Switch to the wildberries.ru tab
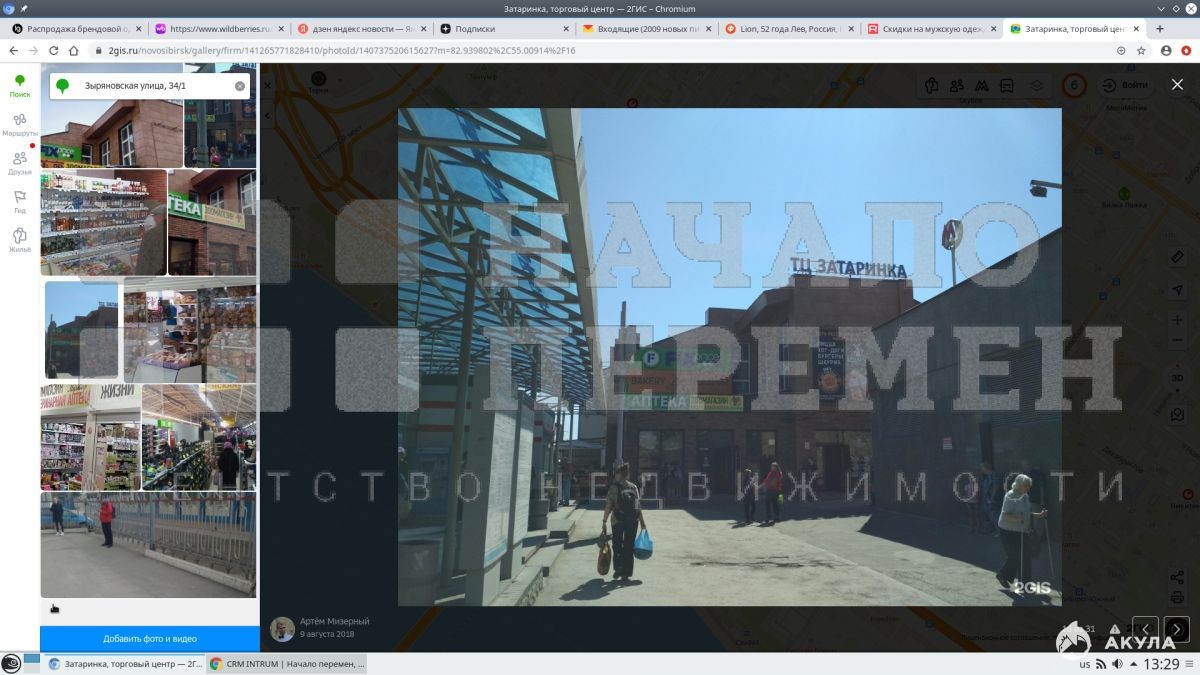 218,29
